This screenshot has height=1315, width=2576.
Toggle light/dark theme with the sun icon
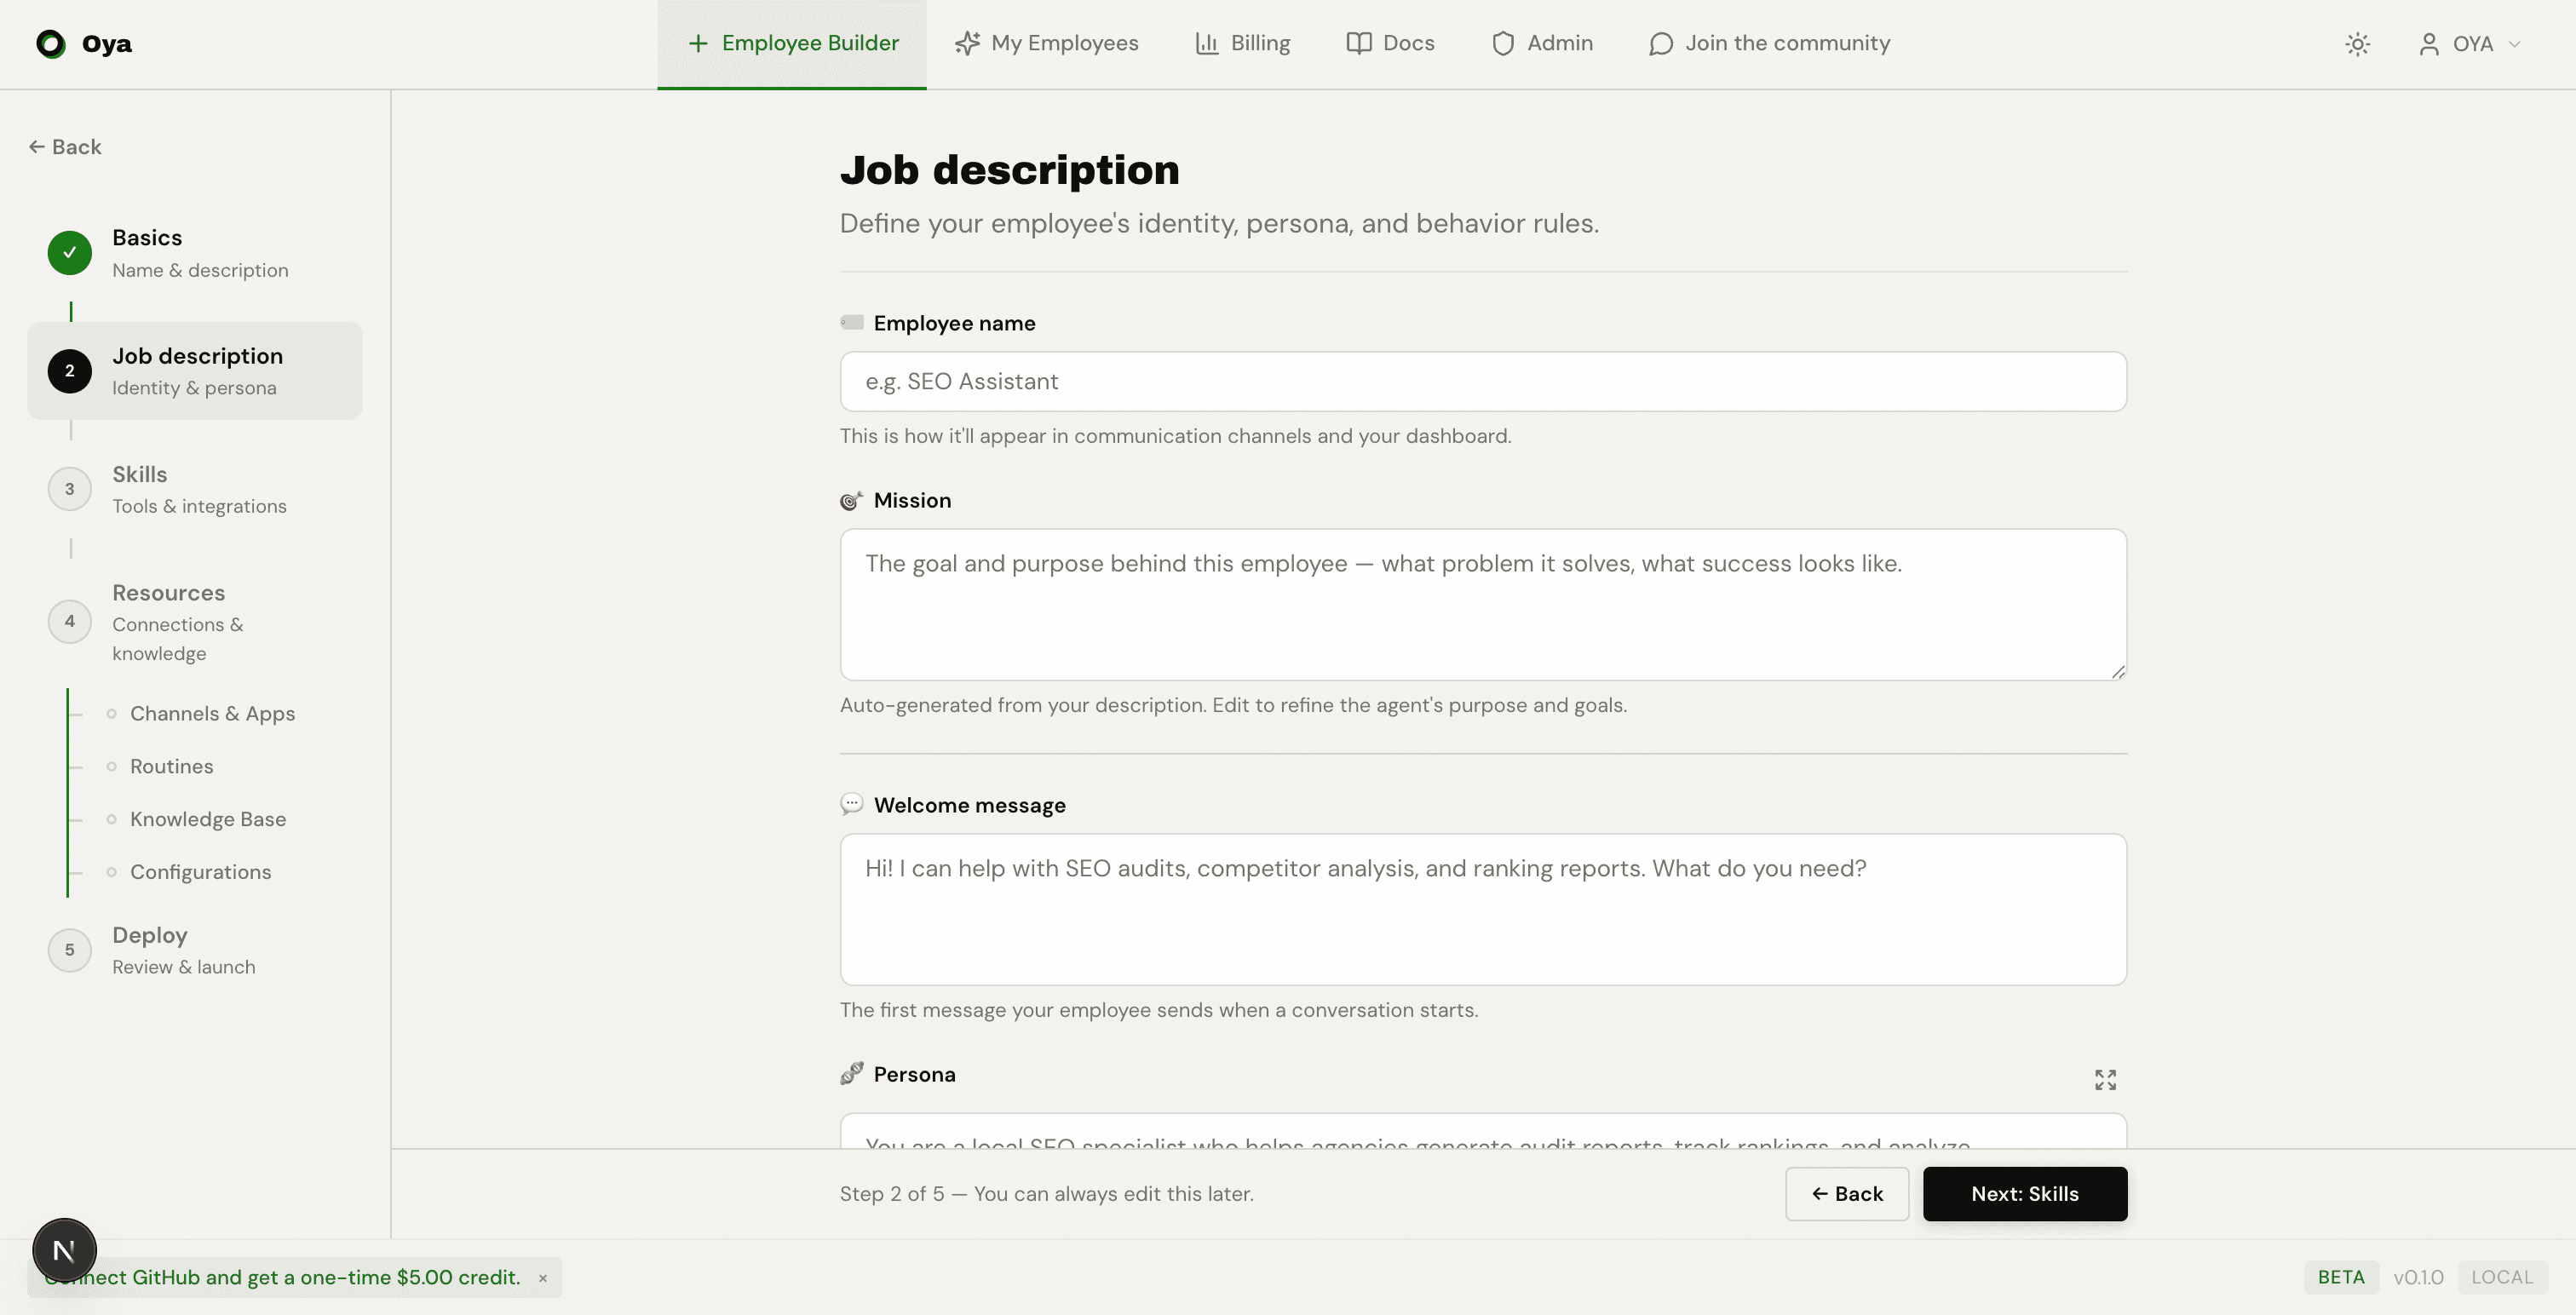[2358, 44]
